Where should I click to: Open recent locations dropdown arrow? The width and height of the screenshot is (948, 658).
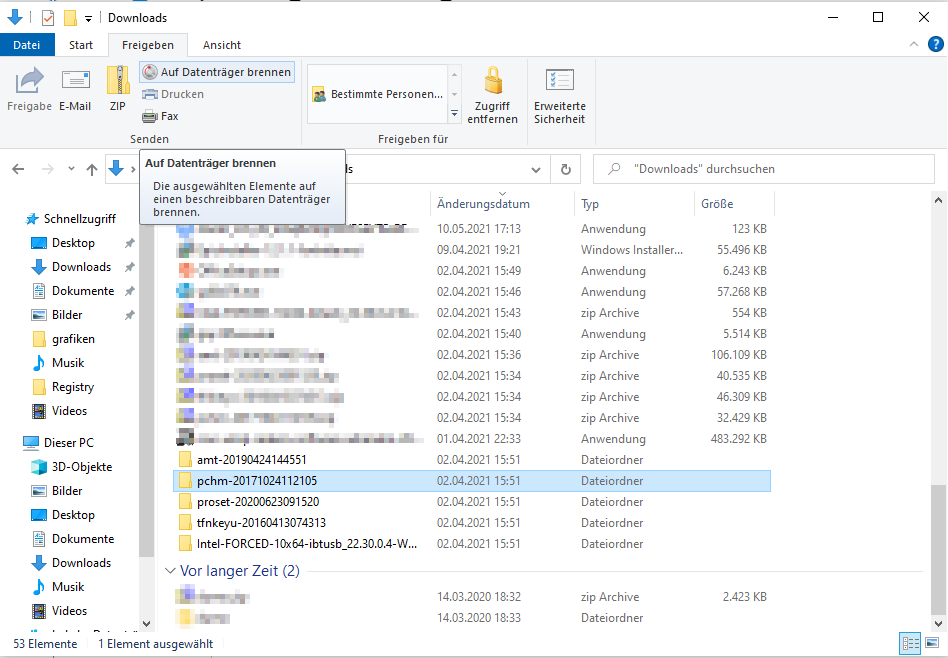pyautogui.click(x=71, y=169)
